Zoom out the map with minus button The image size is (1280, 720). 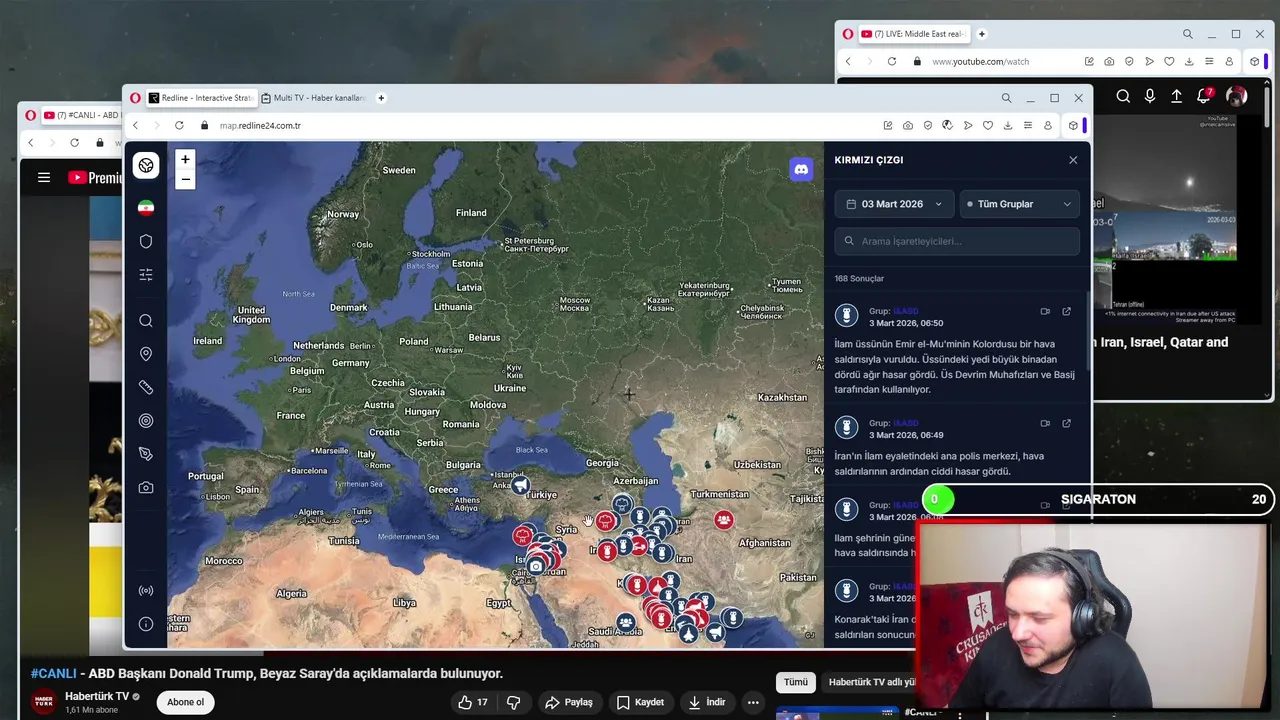(185, 180)
